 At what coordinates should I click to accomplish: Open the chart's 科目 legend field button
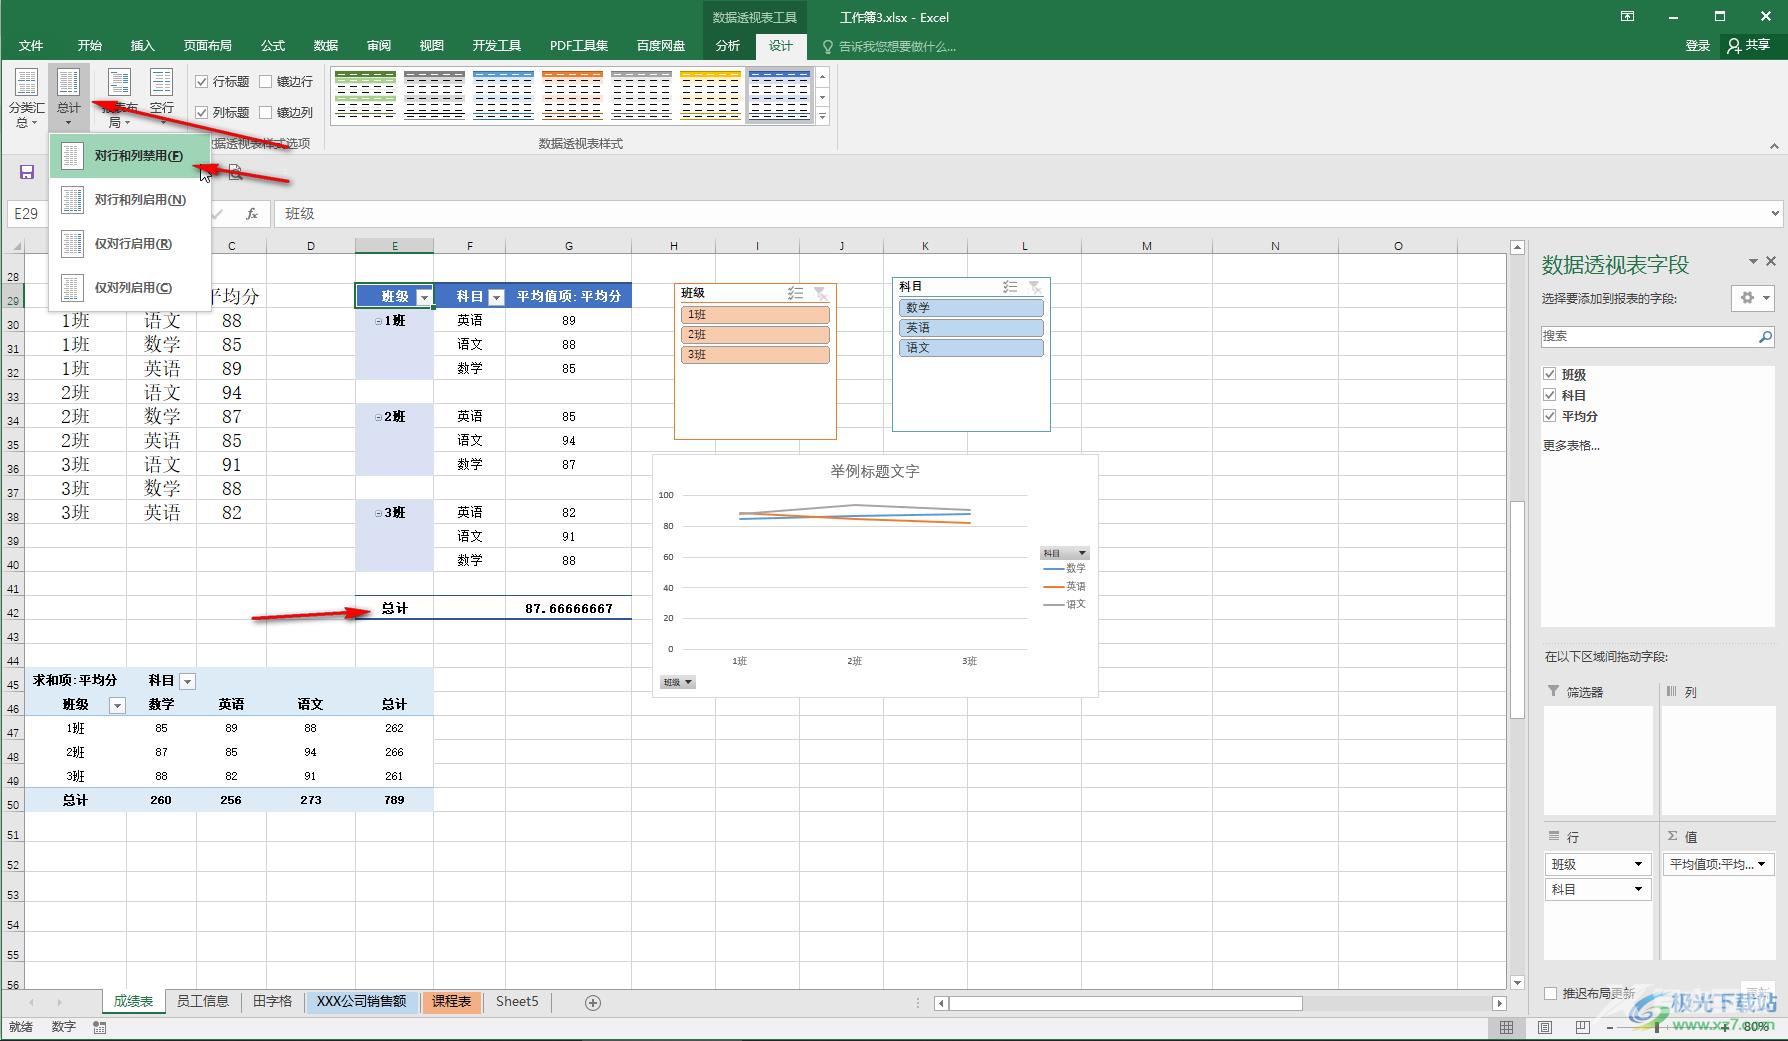pyautogui.click(x=1064, y=553)
